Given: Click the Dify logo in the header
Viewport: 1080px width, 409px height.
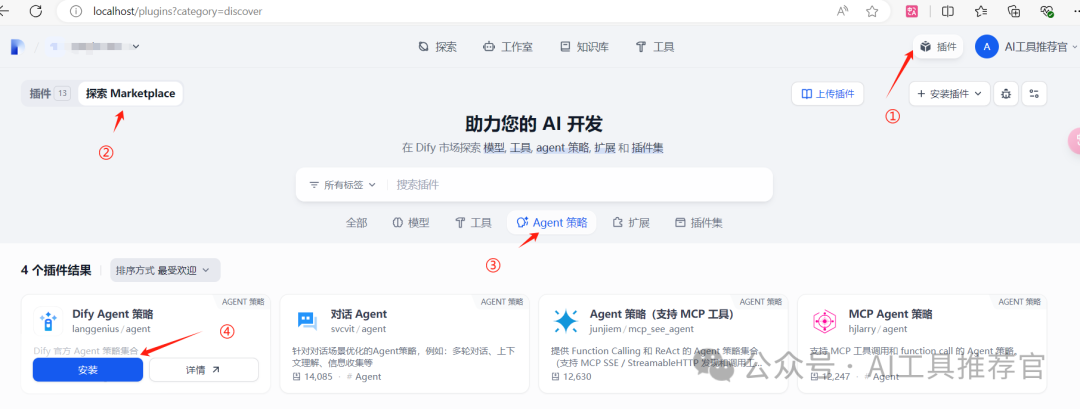Looking at the screenshot, I should click(x=18, y=47).
